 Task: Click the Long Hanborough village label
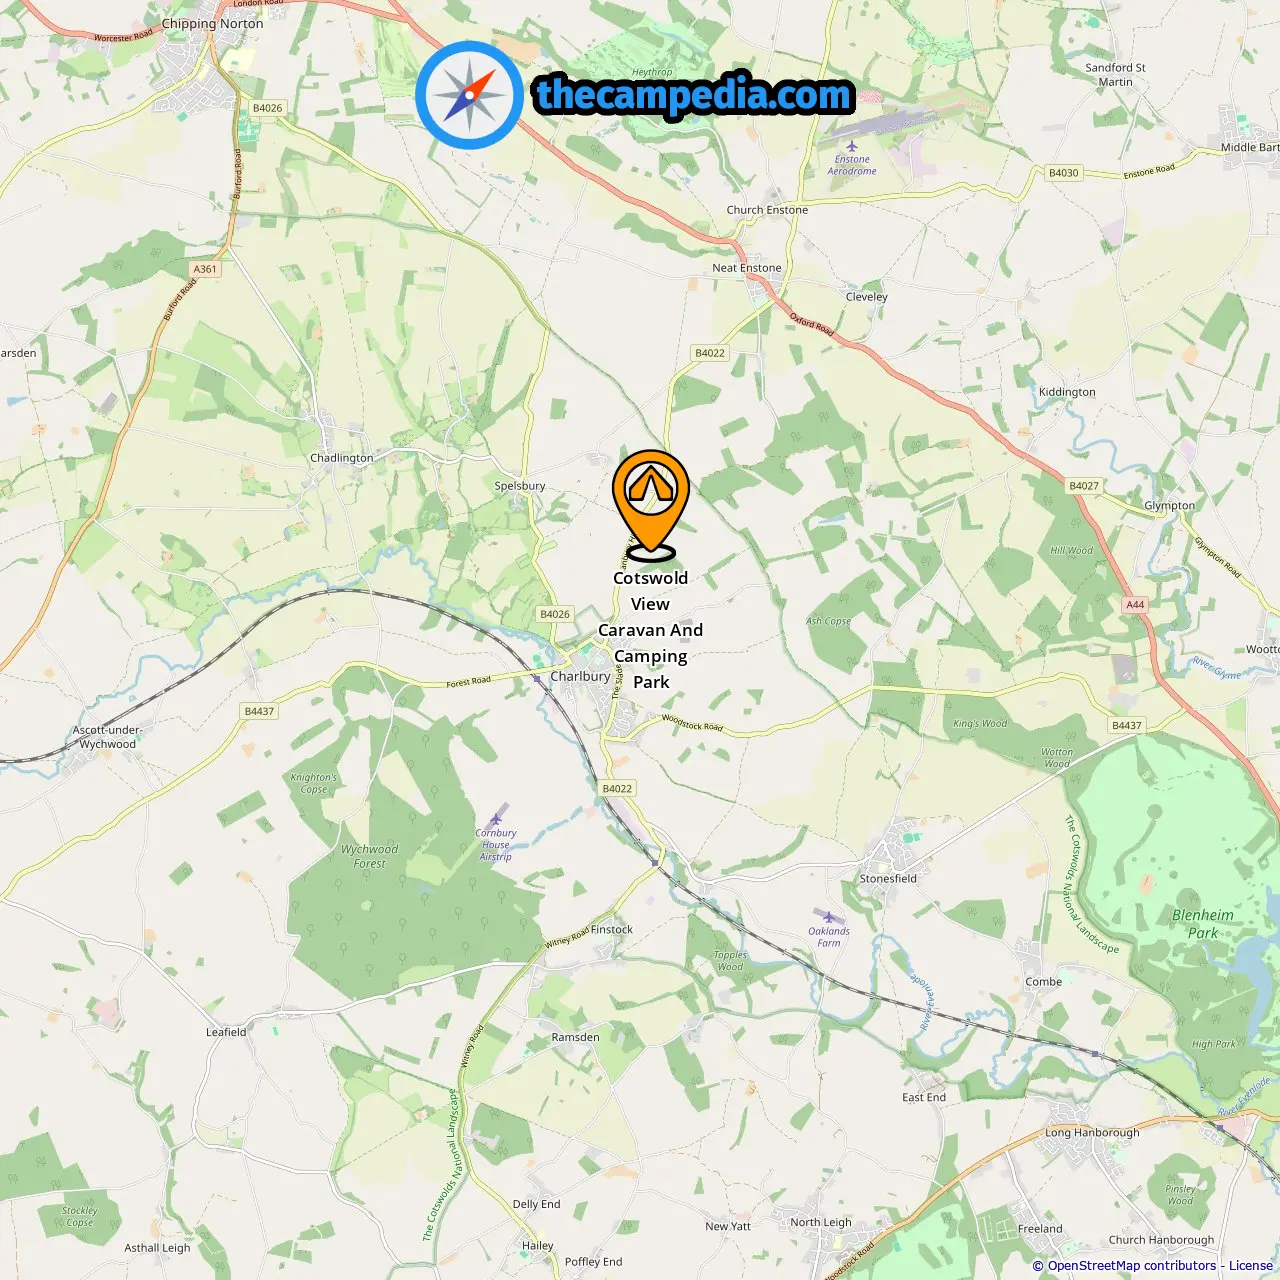(x=1092, y=1133)
